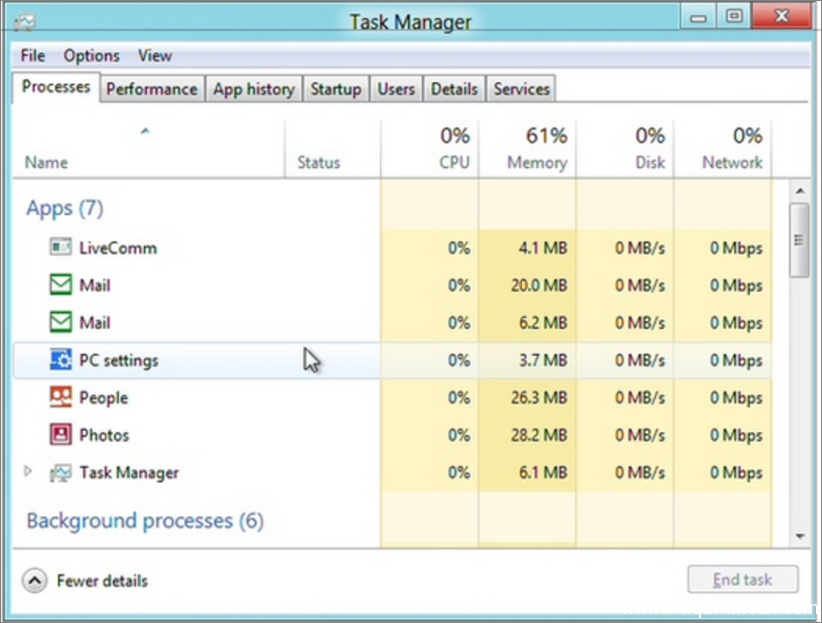Open the Options menu
This screenshot has width=822, height=623.
click(x=91, y=56)
